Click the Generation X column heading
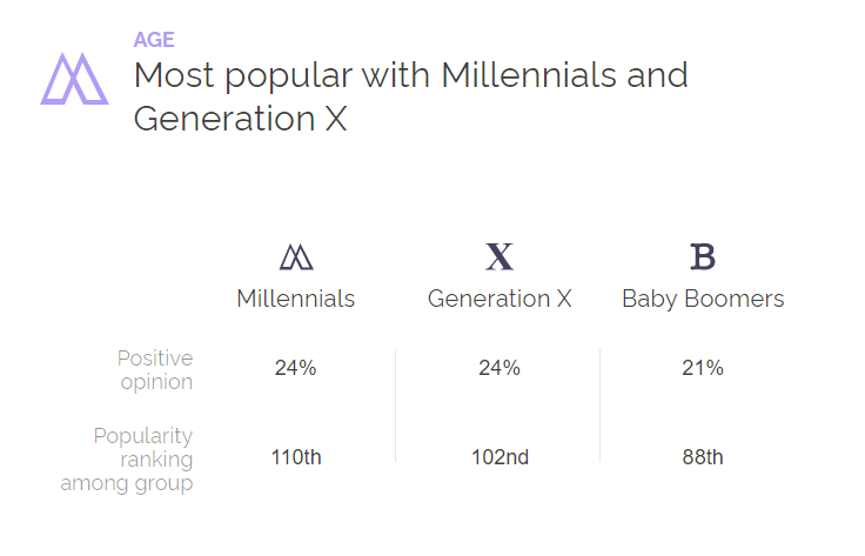The height and width of the screenshot is (556, 865). pyautogui.click(x=499, y=299)
